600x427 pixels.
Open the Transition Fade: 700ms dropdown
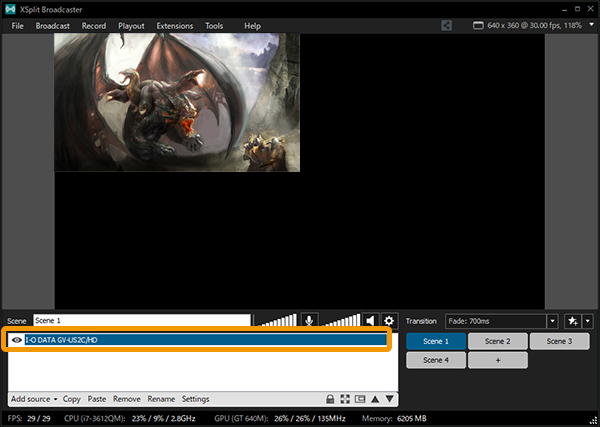pos(552,321)
